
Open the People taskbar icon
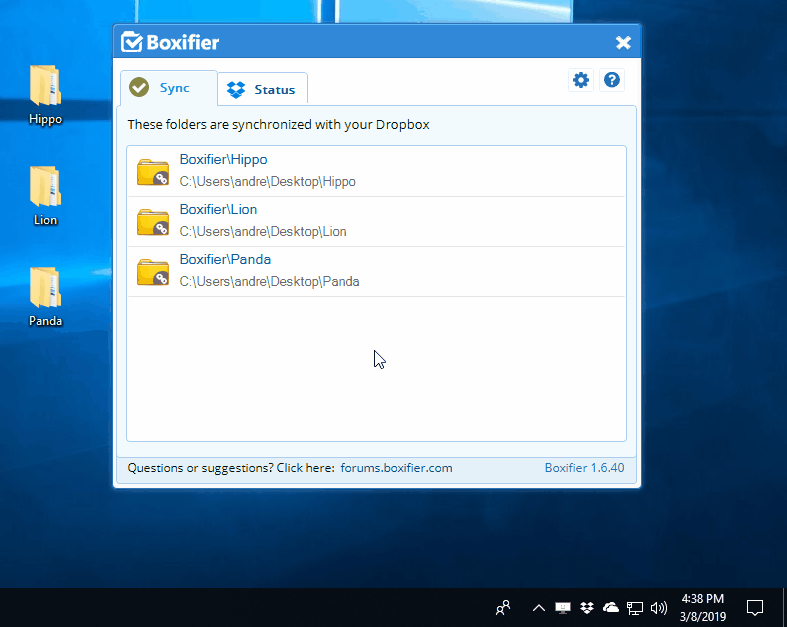click(503, 608)
